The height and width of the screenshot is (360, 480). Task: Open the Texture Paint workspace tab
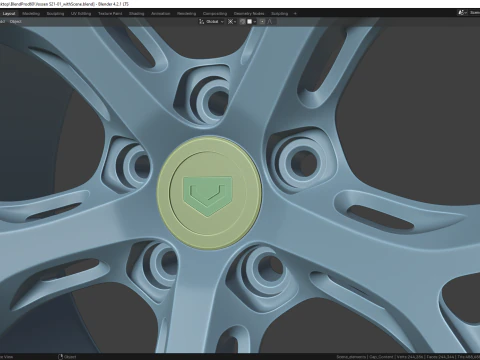click(110, 14)
